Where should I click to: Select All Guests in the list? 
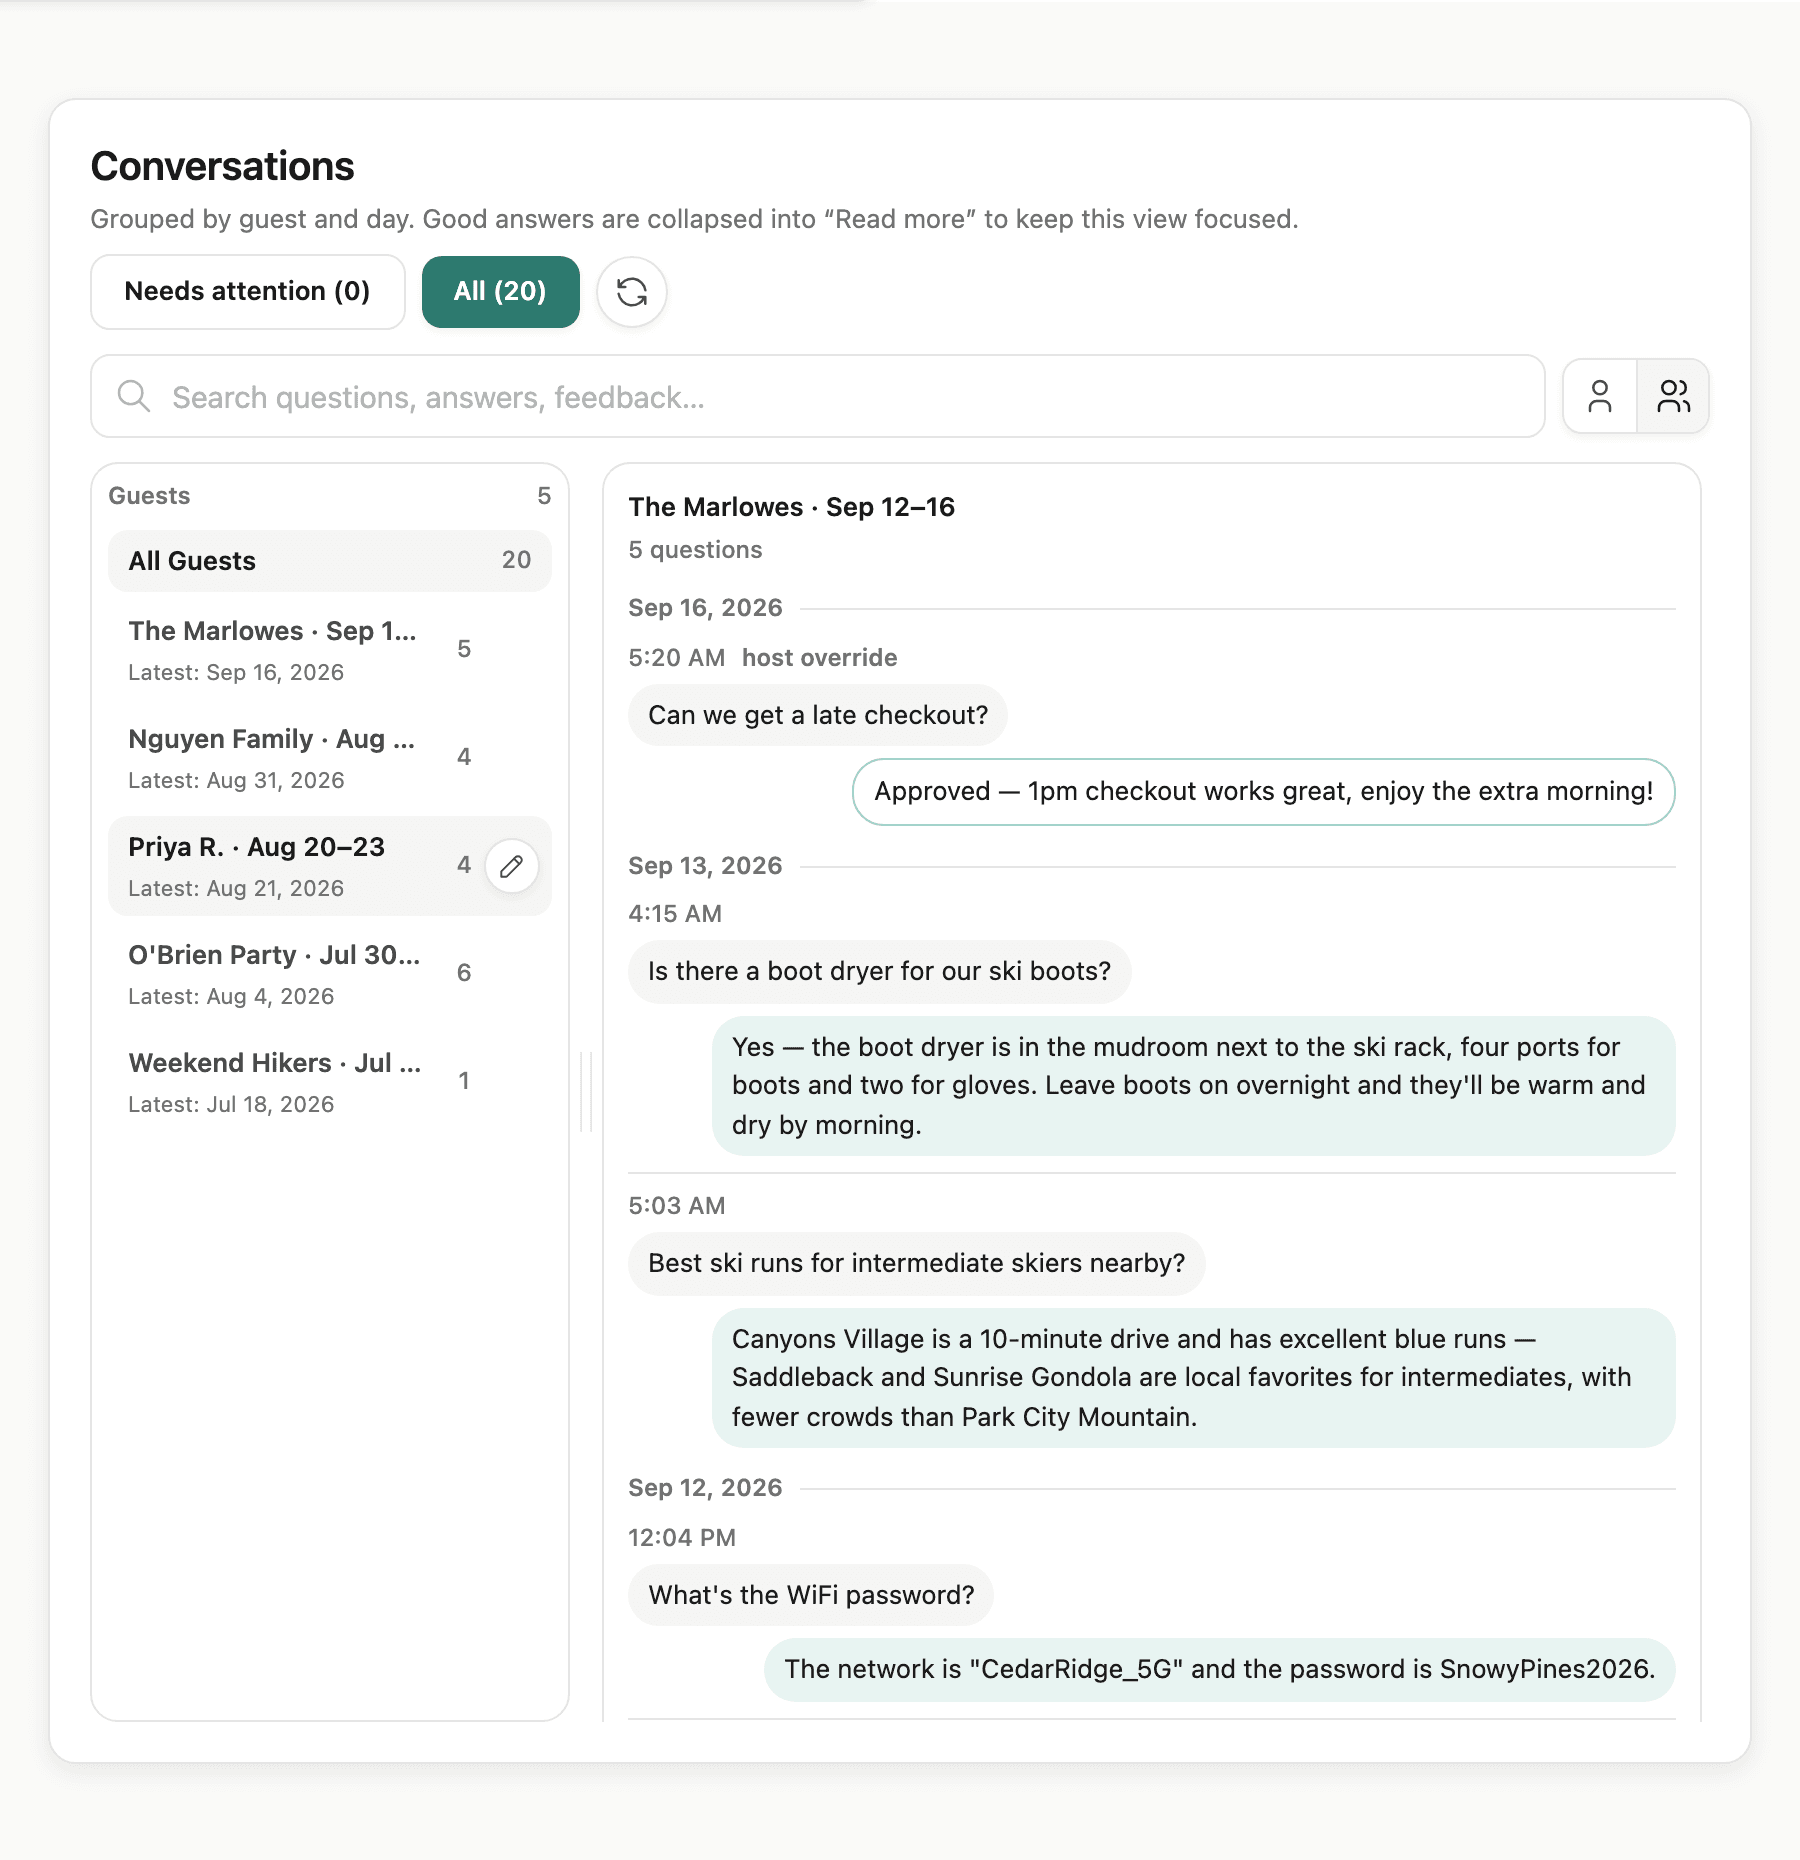(x=330, y=560)
